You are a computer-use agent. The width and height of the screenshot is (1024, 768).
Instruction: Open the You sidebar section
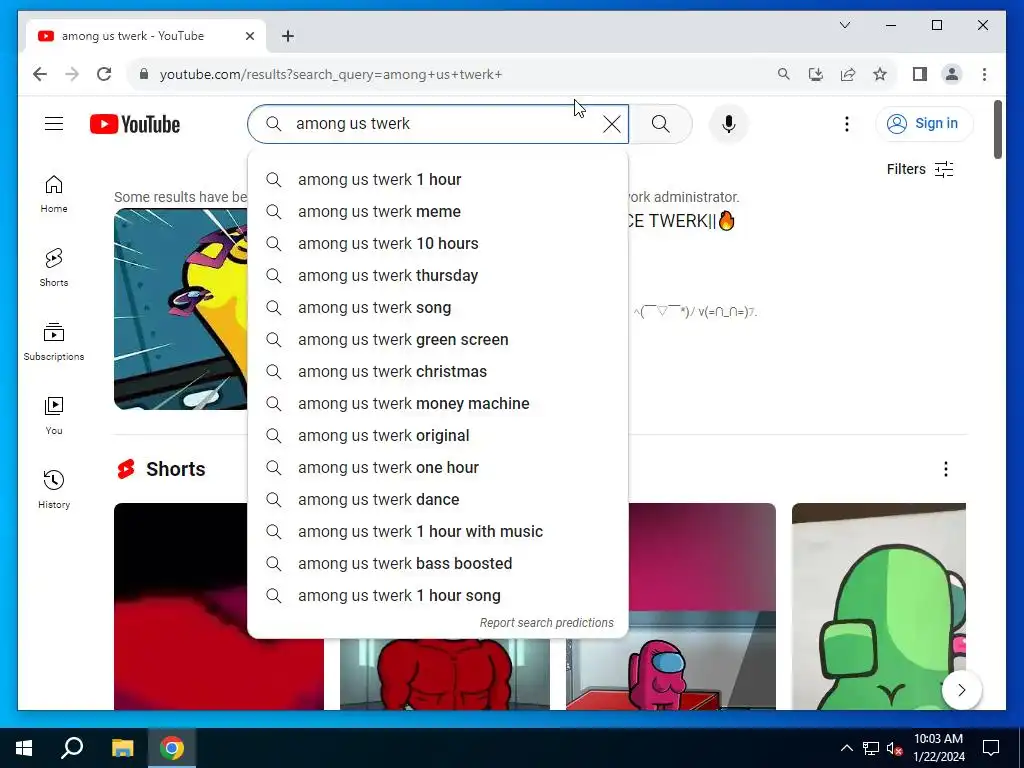pyautogui.click(x=54, y=416)
